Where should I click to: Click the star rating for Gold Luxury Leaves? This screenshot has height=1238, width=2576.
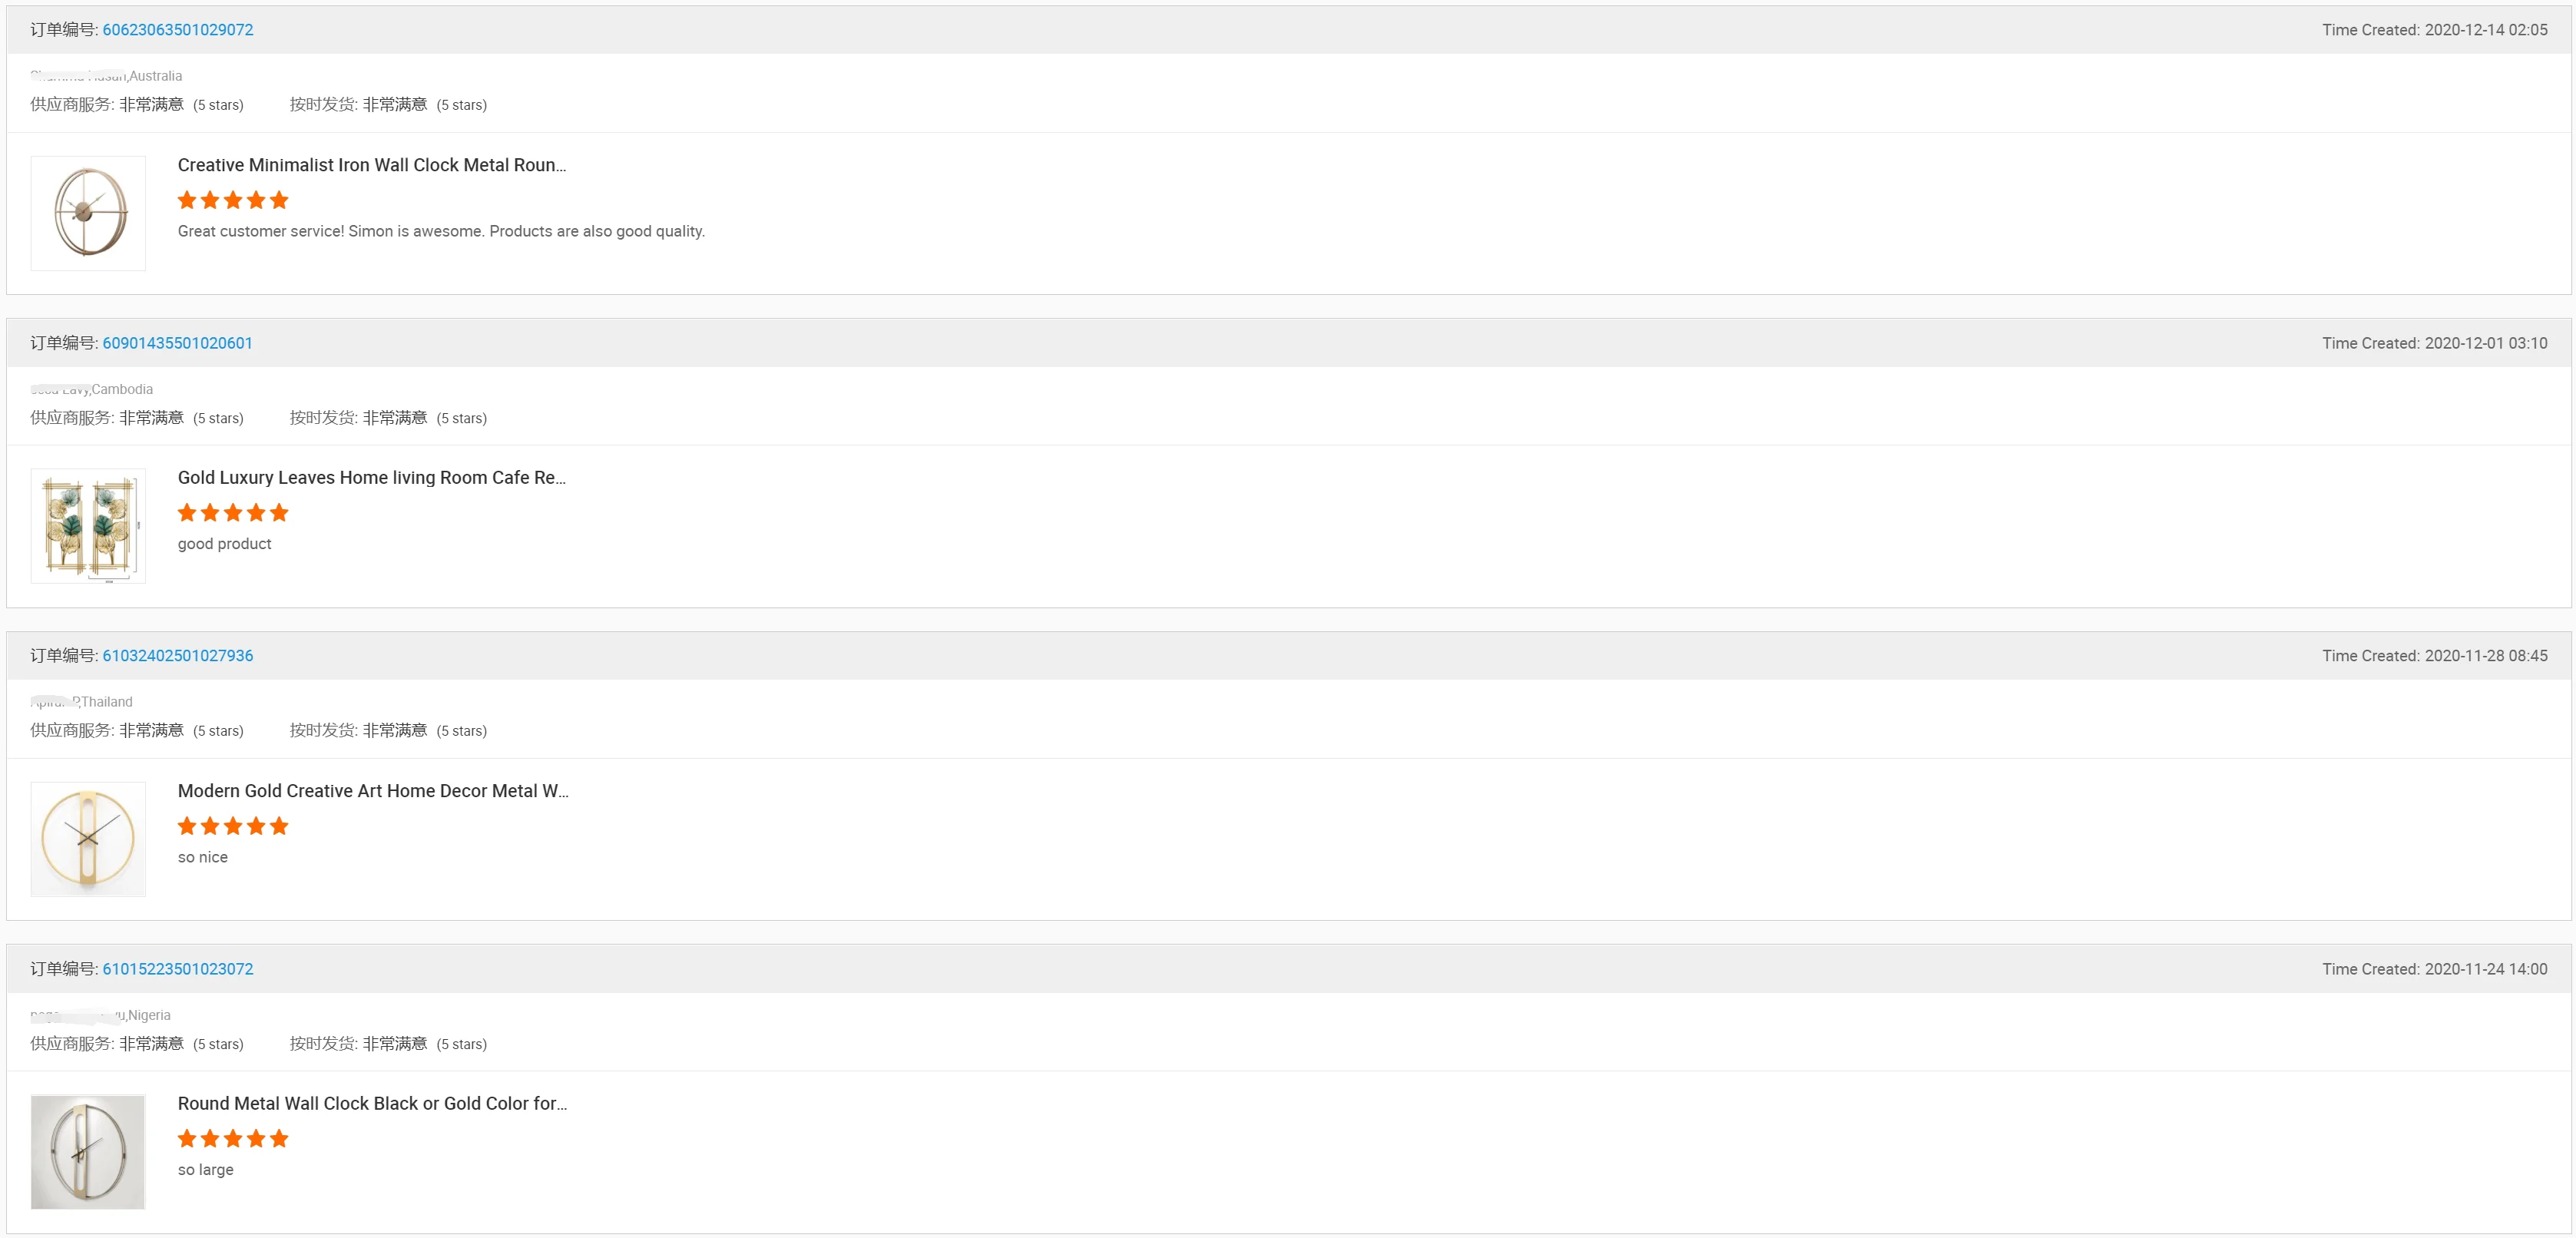tap(233, 514)
